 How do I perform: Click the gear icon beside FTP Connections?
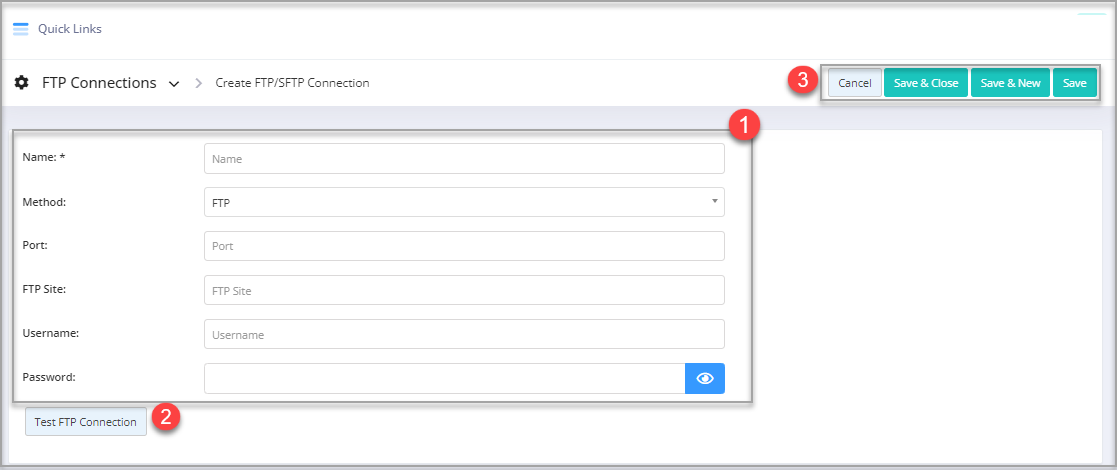click(21, 83)
